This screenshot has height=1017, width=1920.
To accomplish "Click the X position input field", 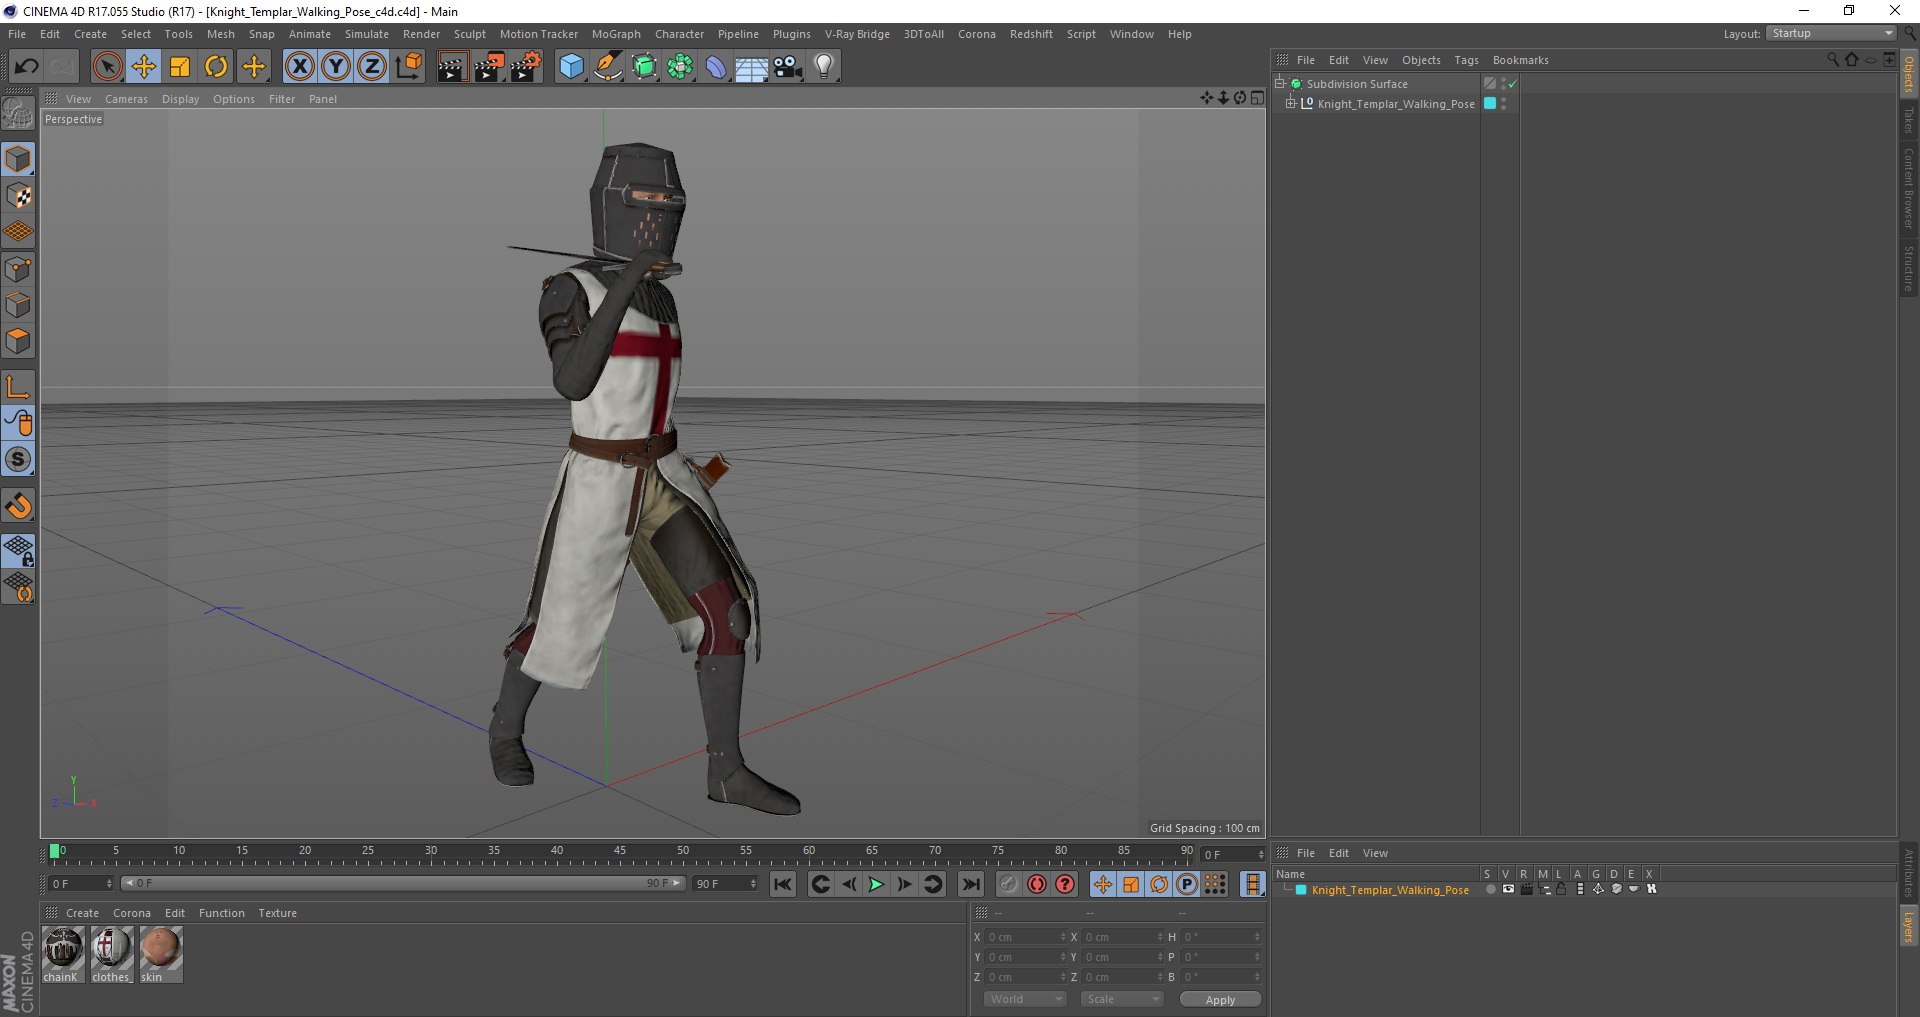I will click(1026, 937).
